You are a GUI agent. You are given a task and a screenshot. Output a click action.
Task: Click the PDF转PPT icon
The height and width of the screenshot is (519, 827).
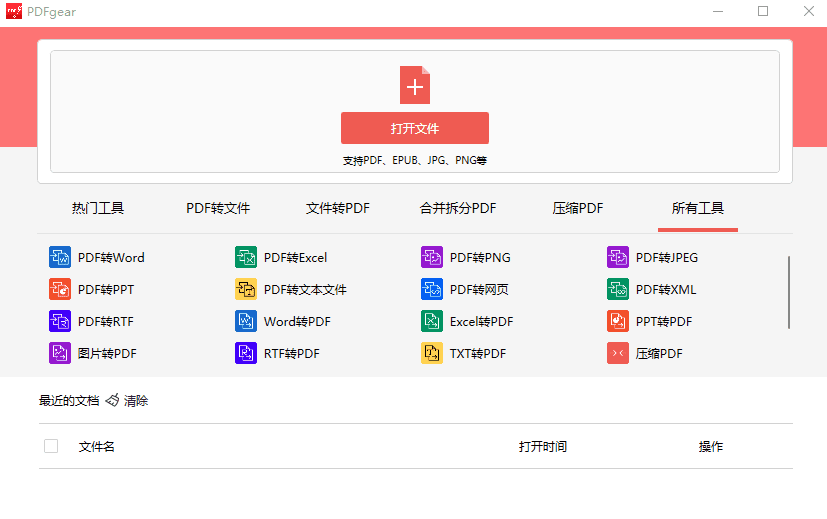click(x=60, y=289)
